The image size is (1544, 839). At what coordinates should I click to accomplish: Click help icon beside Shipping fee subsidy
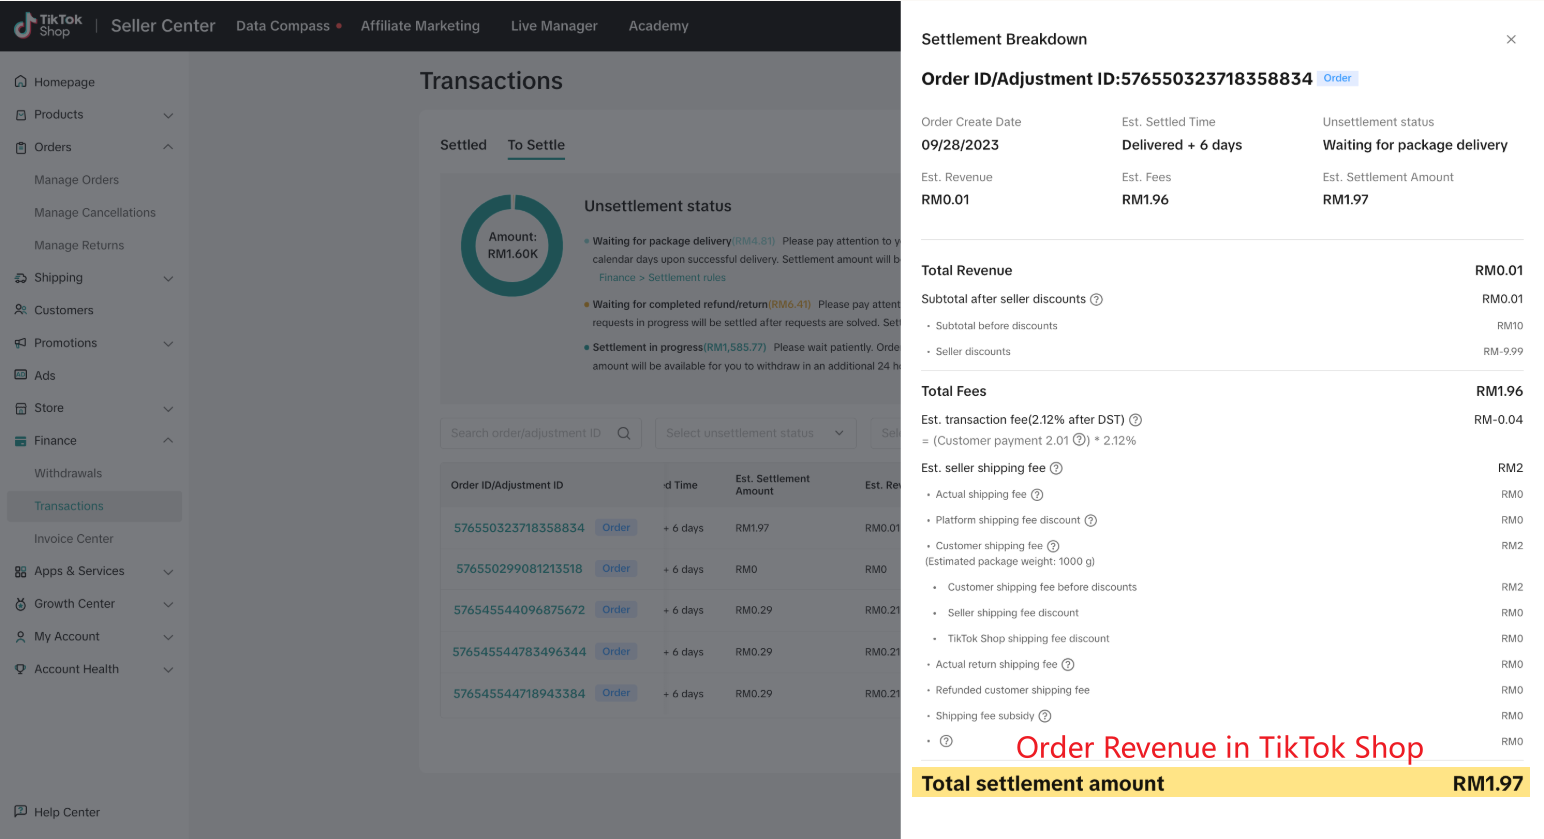pyautogui.click(x=1045, y=716)
